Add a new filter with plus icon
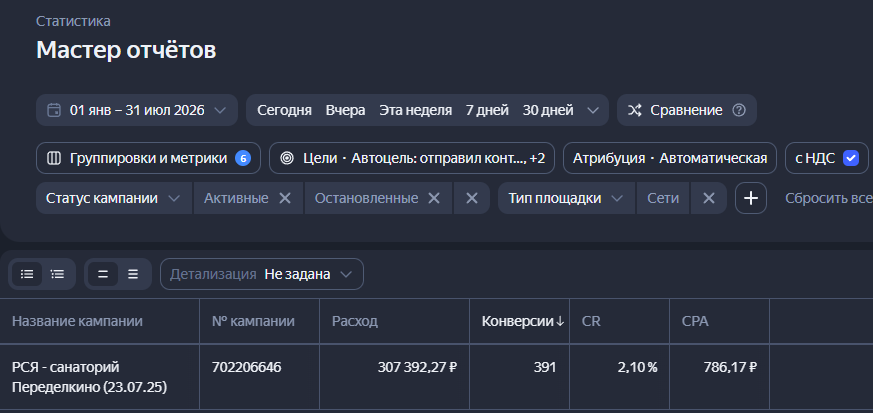Screen dimensions: 873x413 [x=751, y=198]
